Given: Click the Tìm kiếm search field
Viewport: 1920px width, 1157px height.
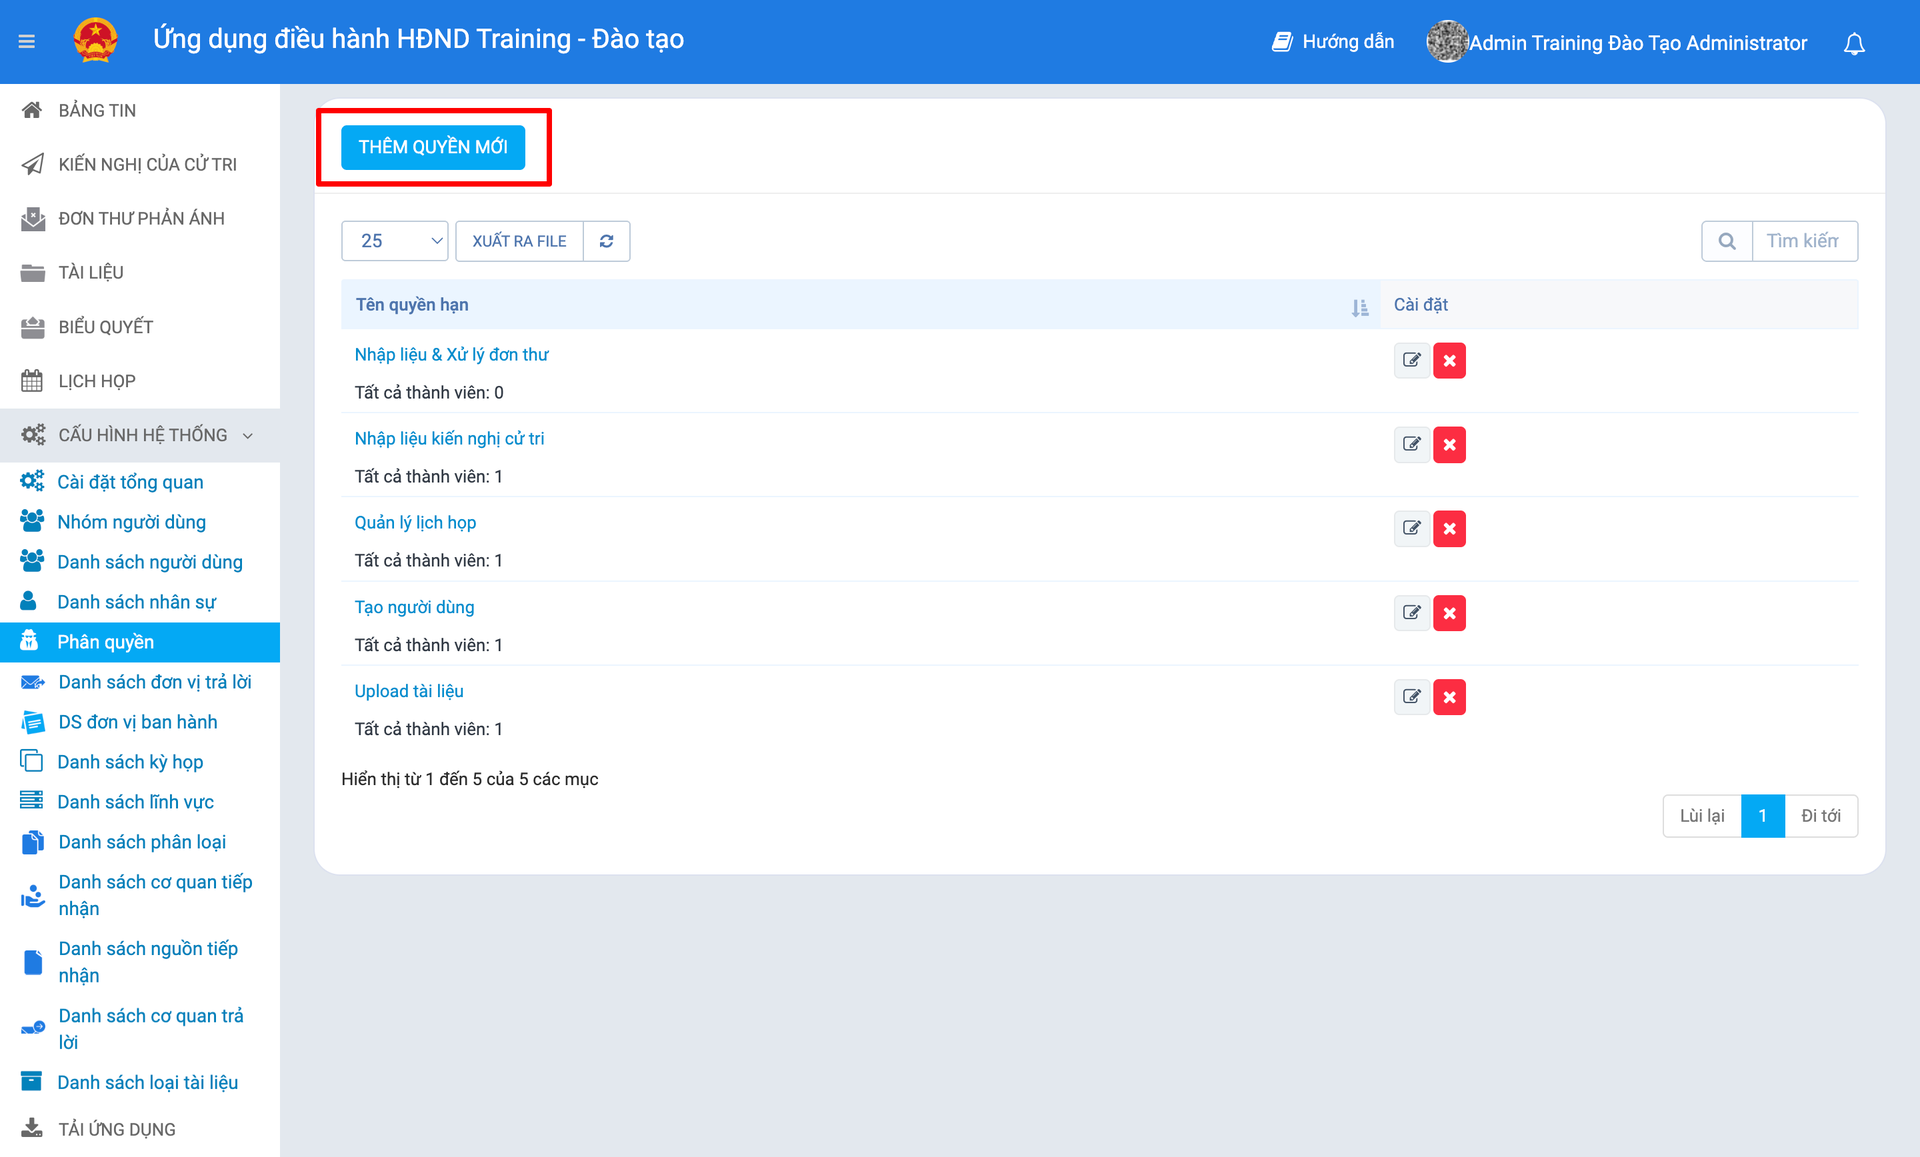Looking at the screenshot, I should click(x=1804, y=241).
